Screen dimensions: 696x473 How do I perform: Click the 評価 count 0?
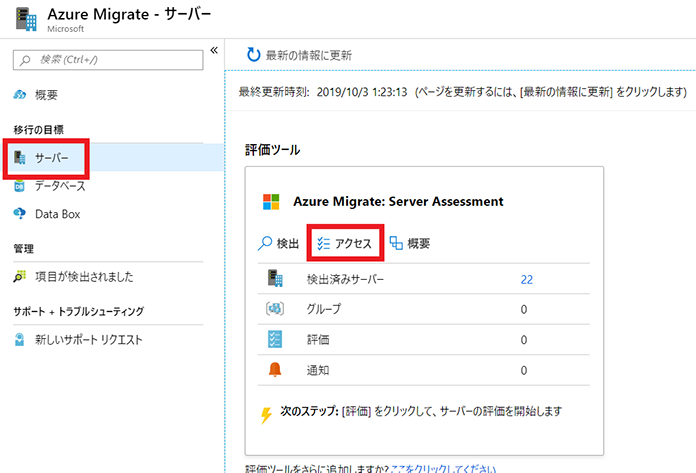click(x=524, y=340)
